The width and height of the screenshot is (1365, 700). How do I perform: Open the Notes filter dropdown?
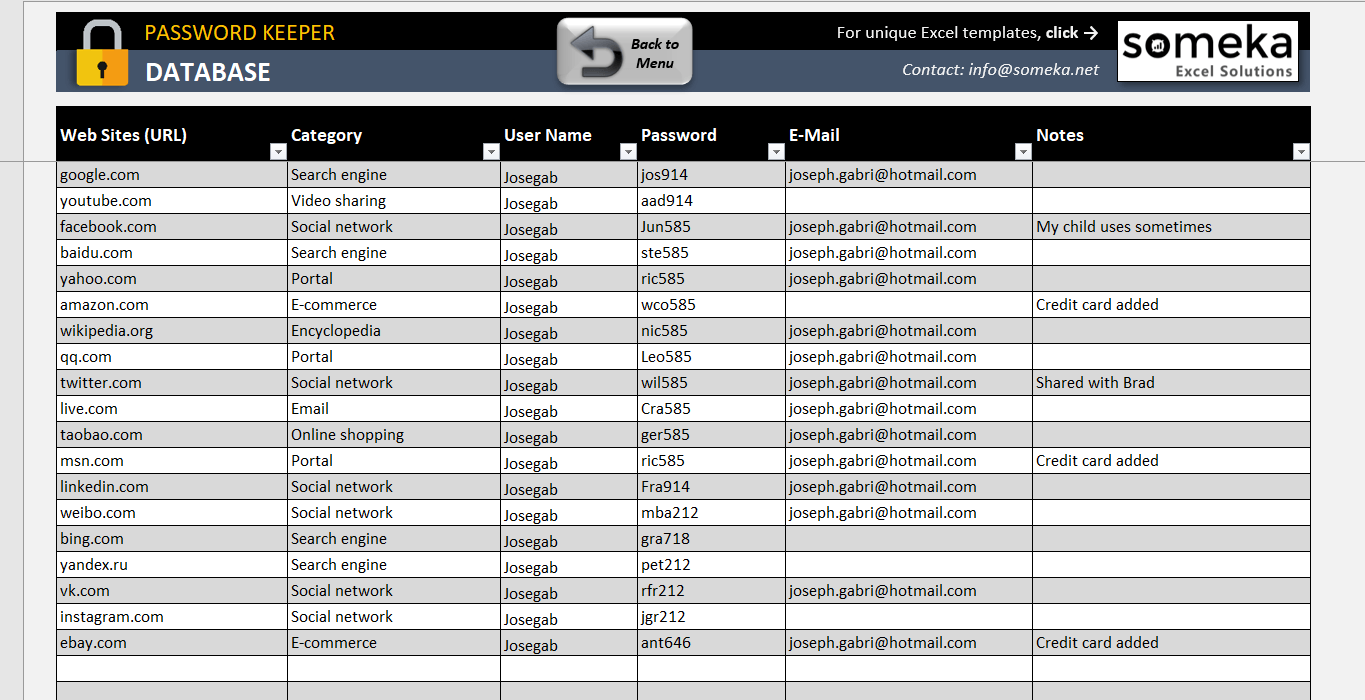point(1301,151)
